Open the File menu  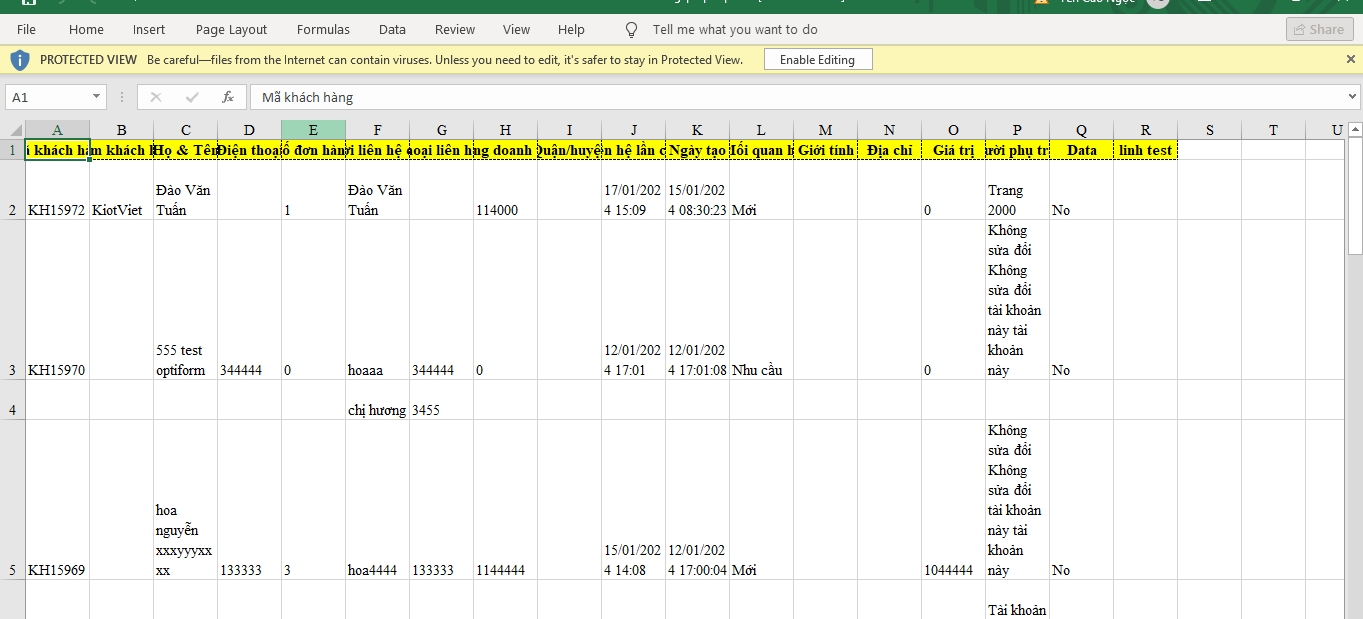coord(27,29)
